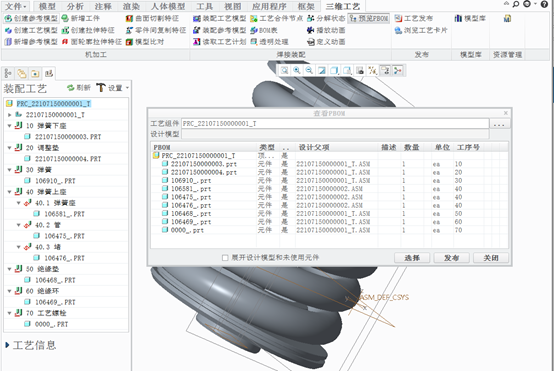Click the repaint icon in the graphics toolbar
The height and width of the screenshot is (371, 554).
pos(322,70)
